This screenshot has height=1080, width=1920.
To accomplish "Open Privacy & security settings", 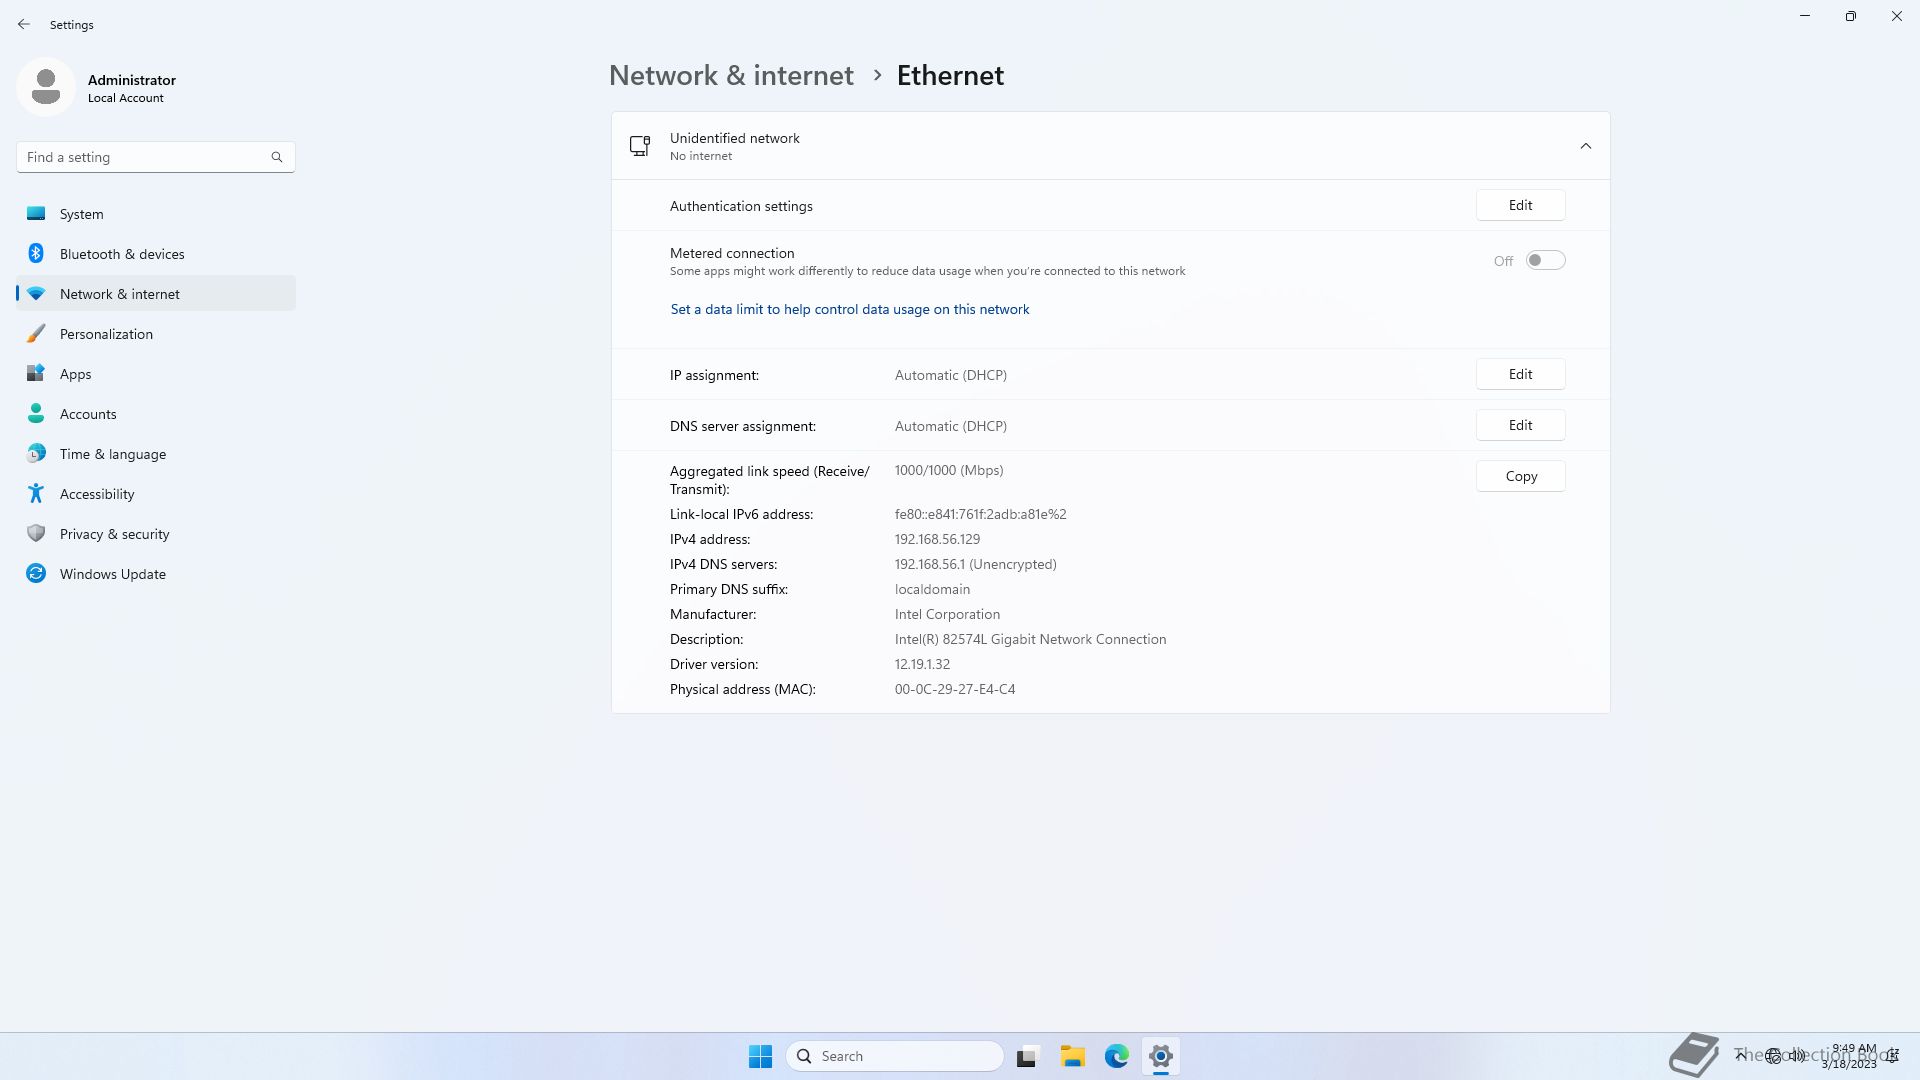I will (x=115, y=534).
